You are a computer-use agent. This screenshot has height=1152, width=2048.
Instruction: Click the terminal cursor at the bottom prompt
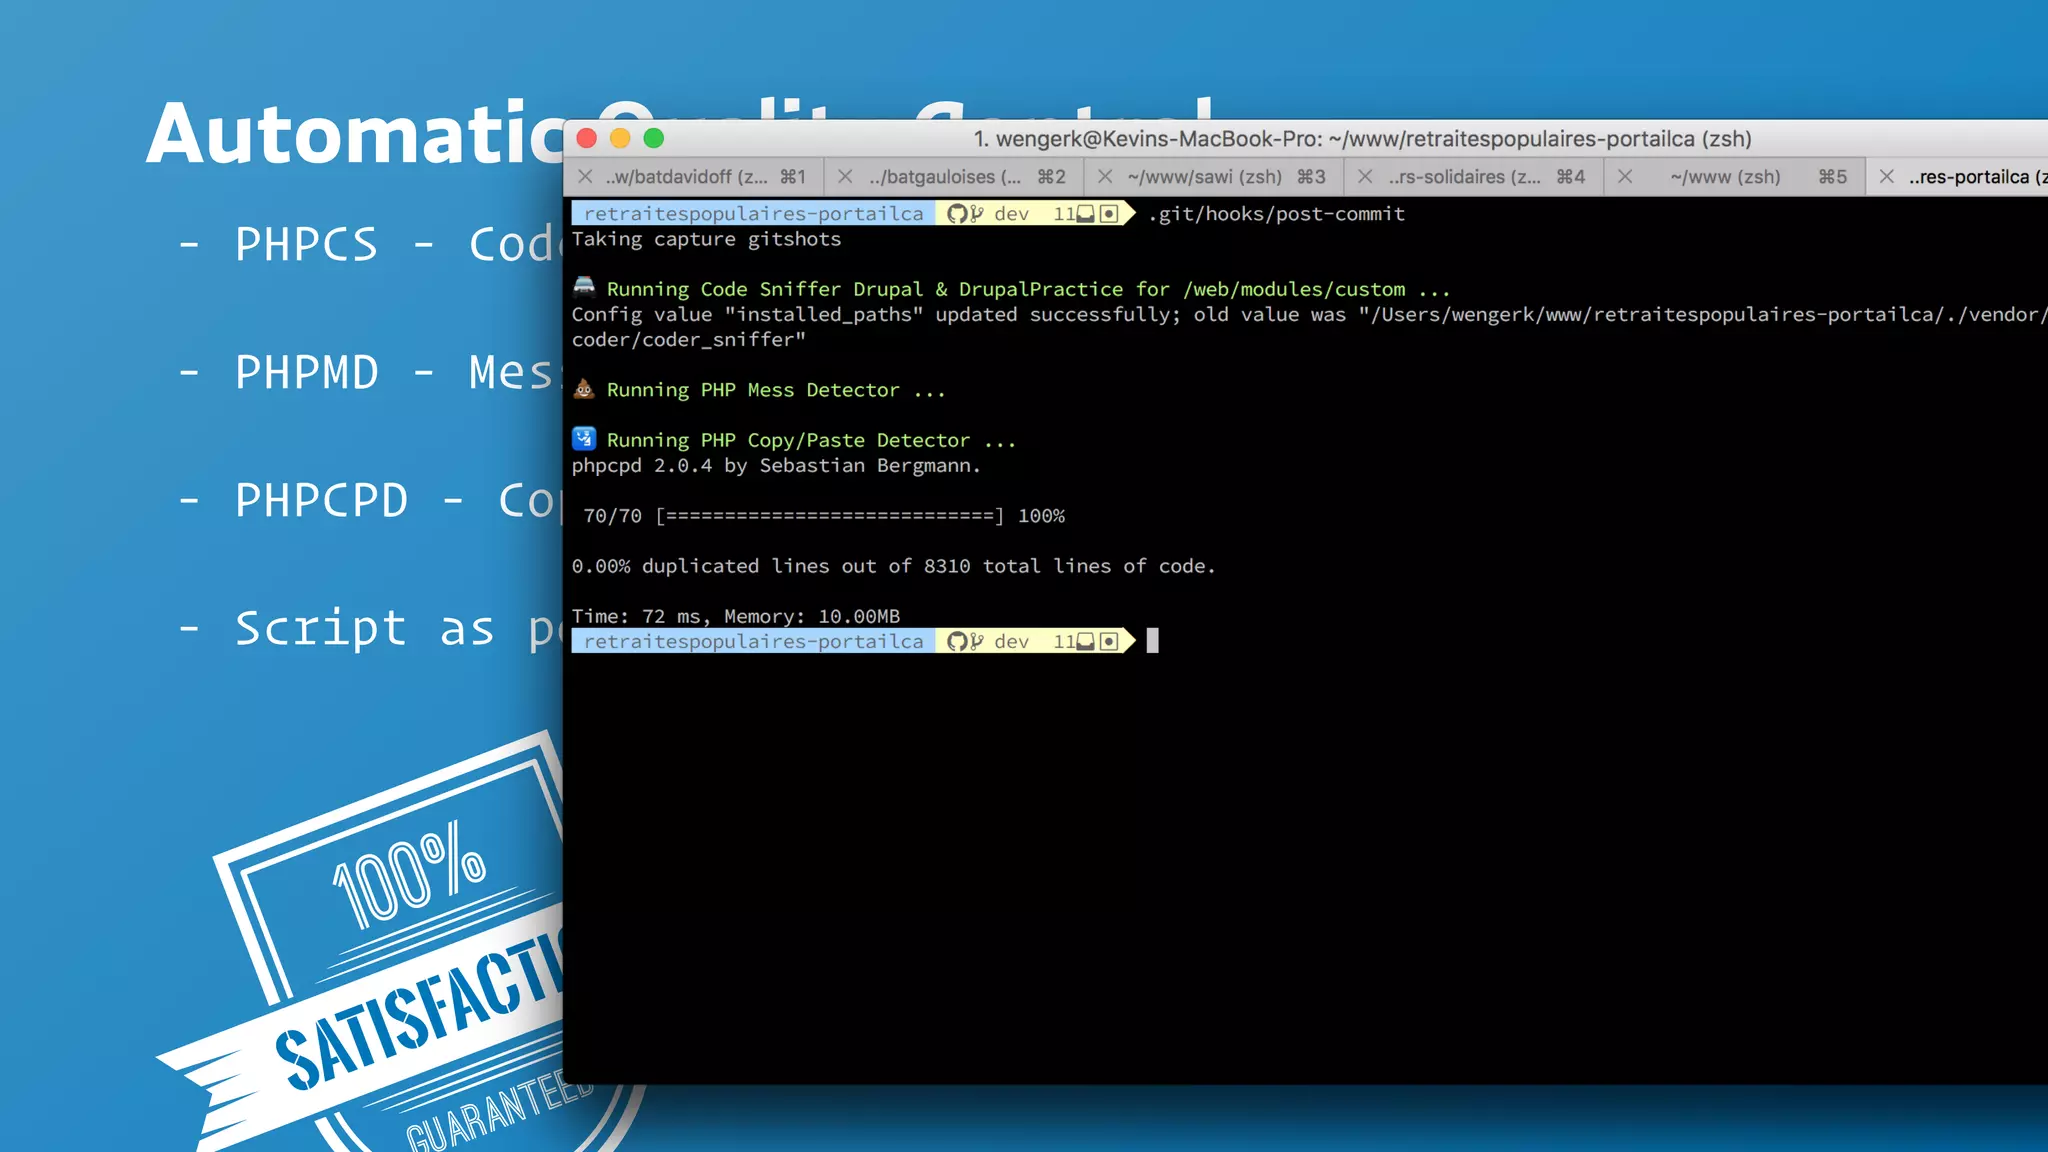click(1152, 641)
